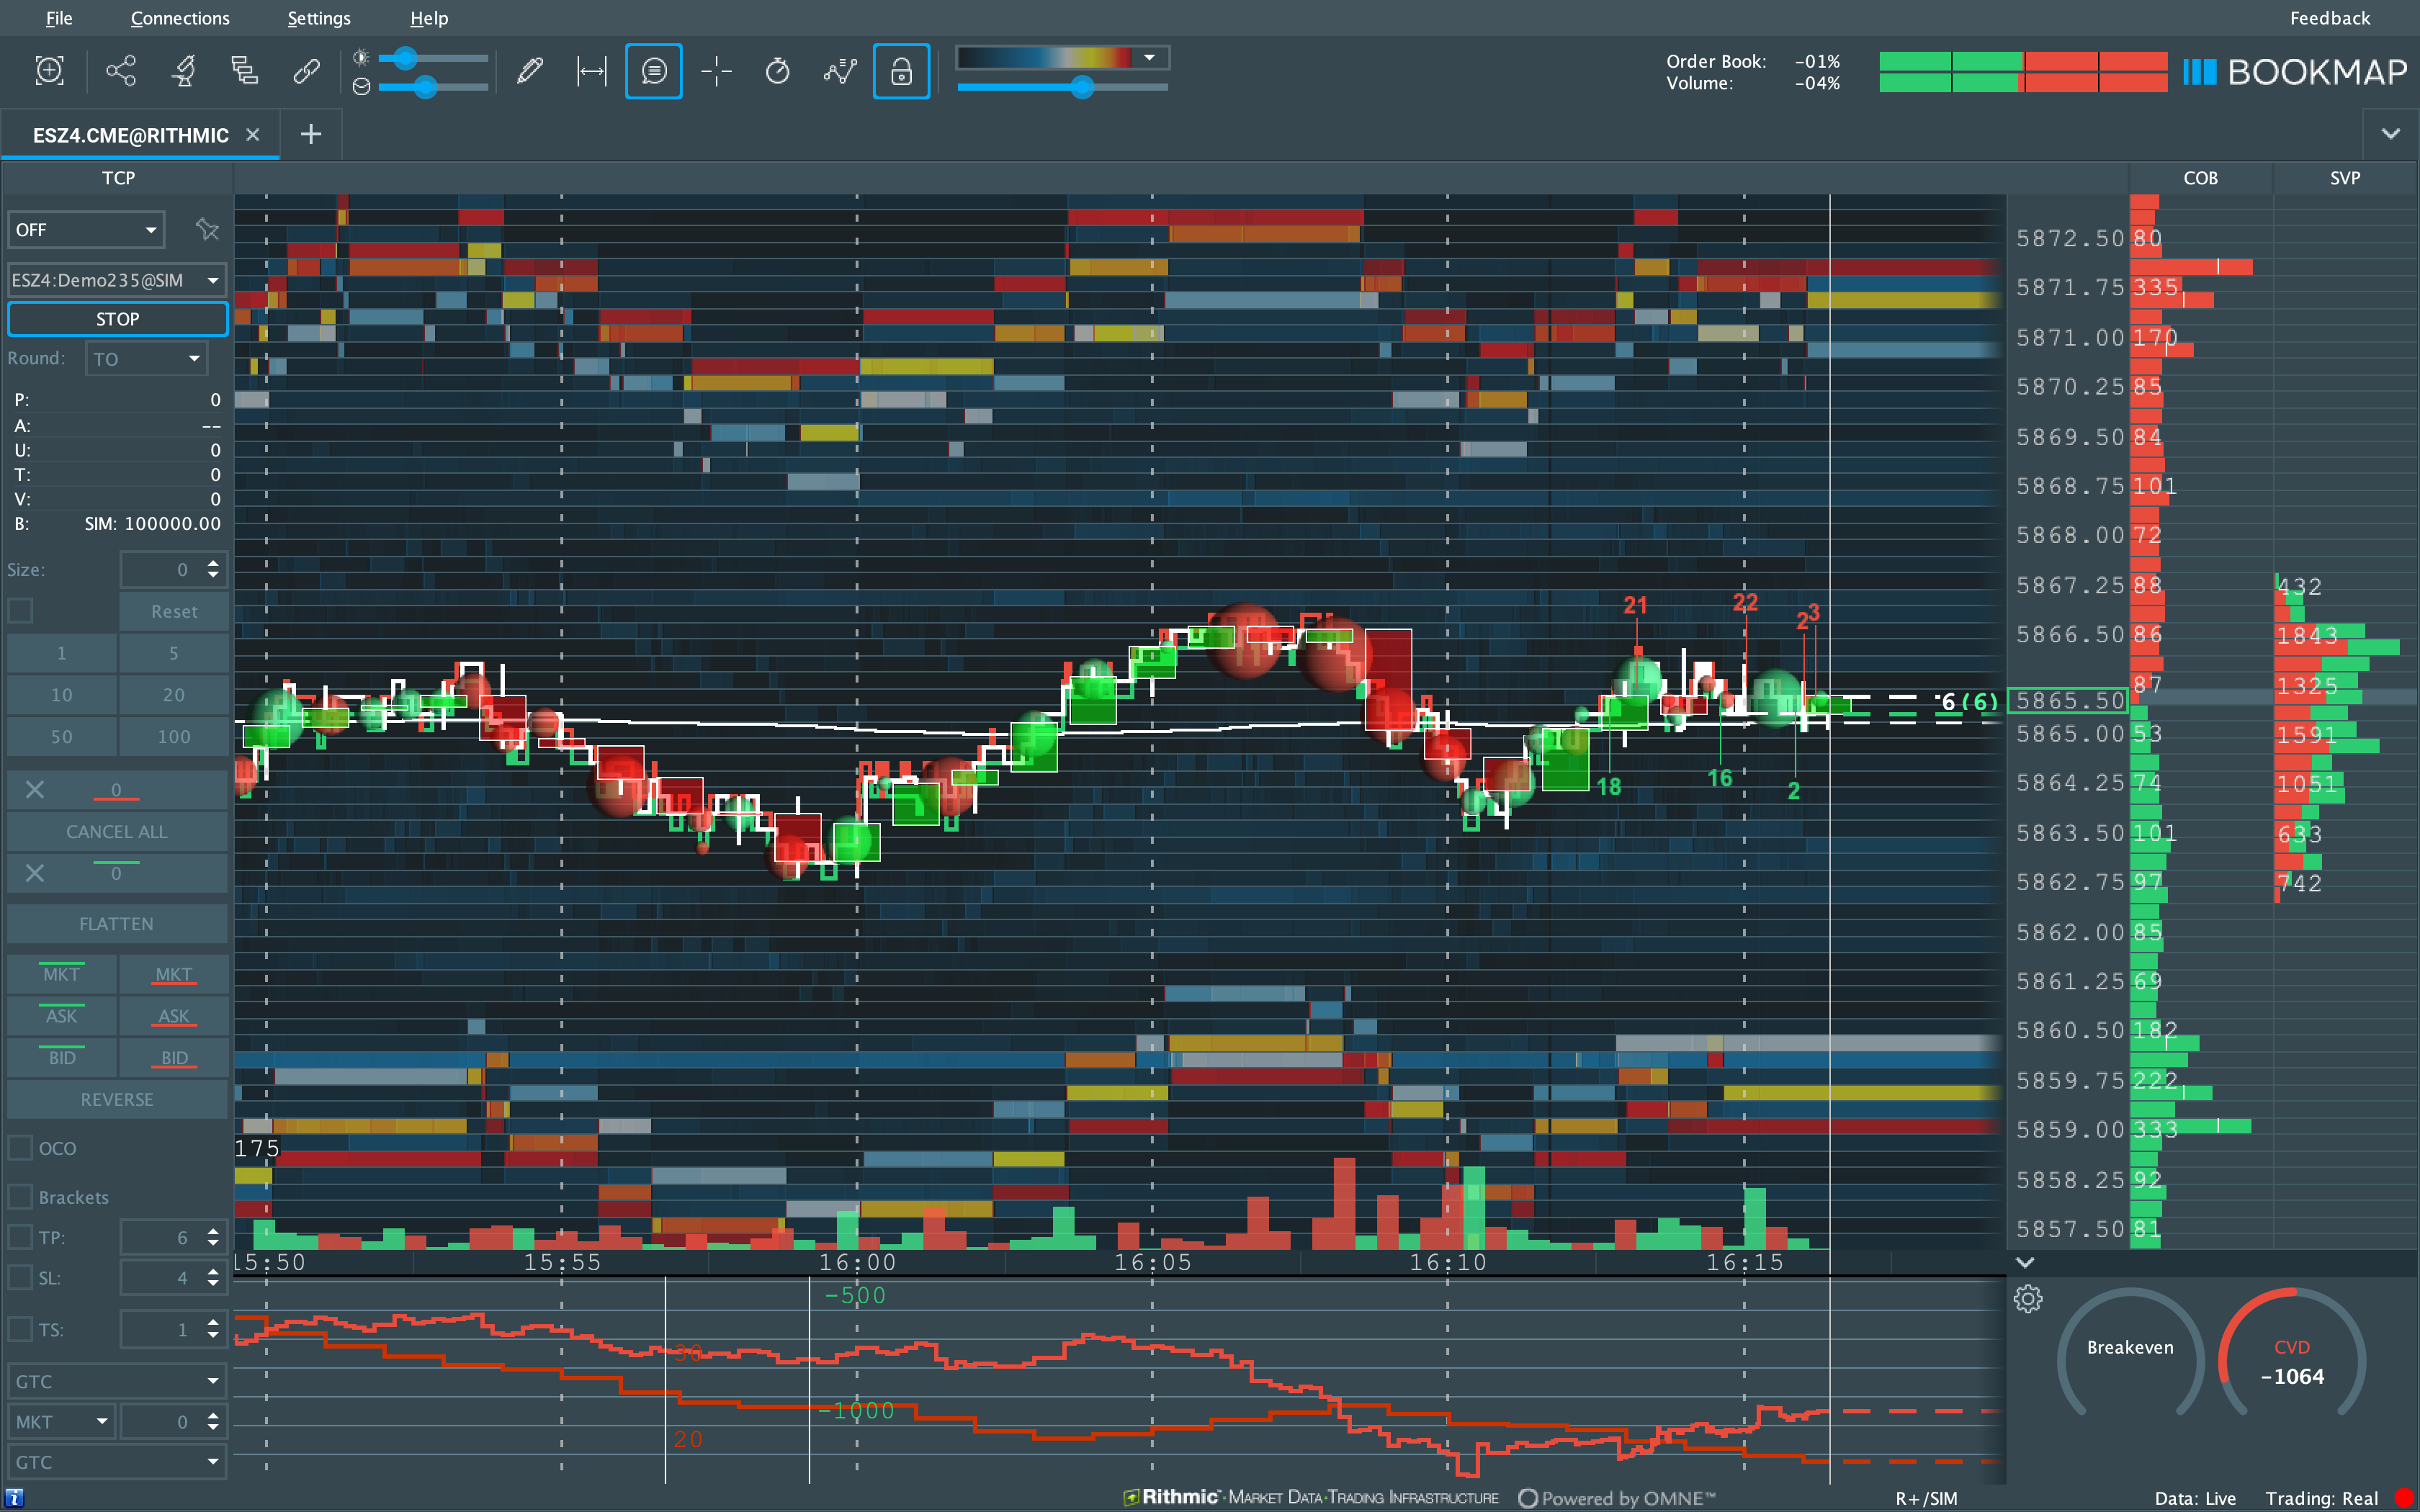This screenshot has width=2420, height=1512.
Task: Click the share icon in toolbar
Action: click(121, 71)
